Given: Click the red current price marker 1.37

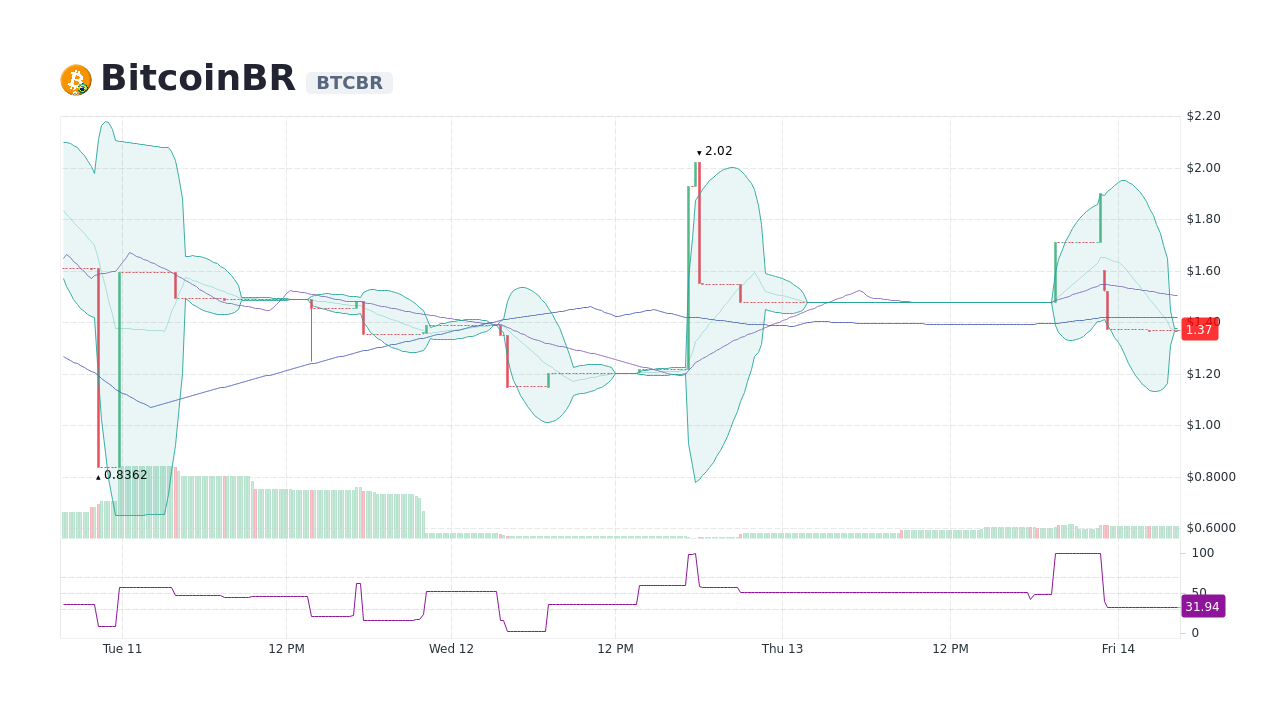Looking at the screenshot, I should [1200, 330].
